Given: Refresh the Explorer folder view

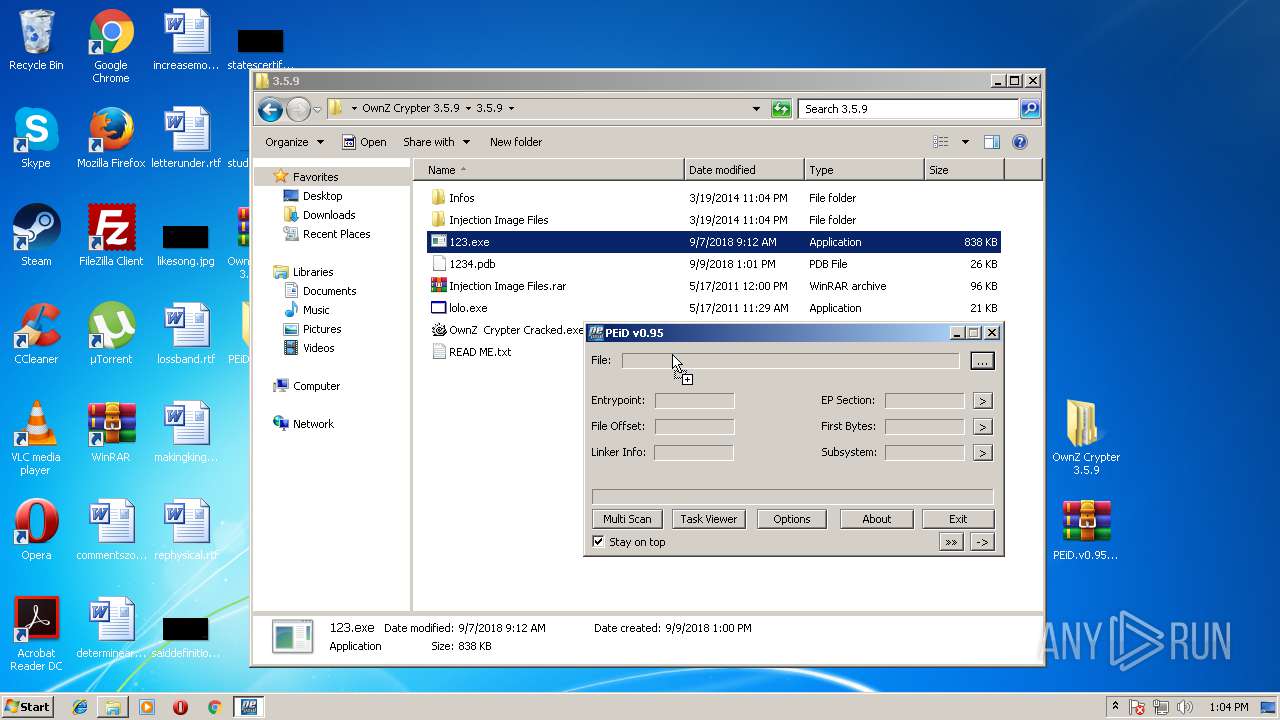Looking at the screenshot, I should [781, 109].
